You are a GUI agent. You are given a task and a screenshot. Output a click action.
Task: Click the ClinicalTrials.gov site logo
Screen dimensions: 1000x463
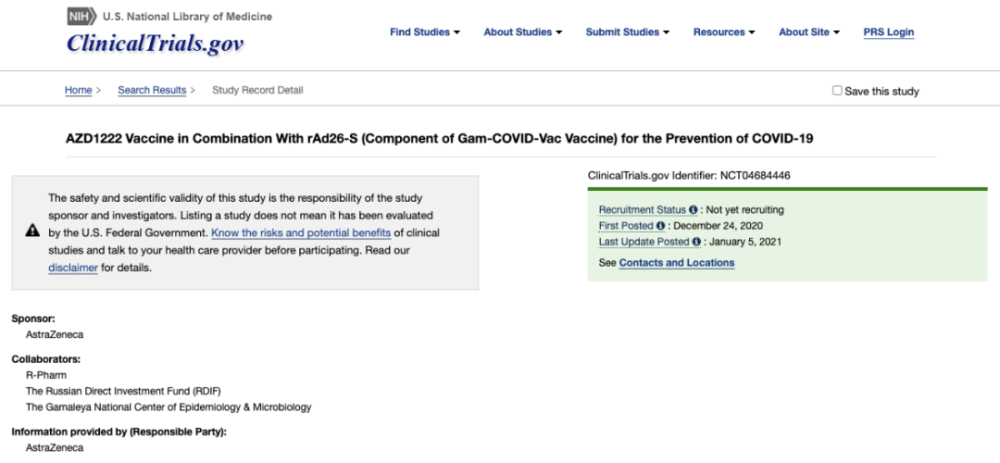tap(155, 44)
